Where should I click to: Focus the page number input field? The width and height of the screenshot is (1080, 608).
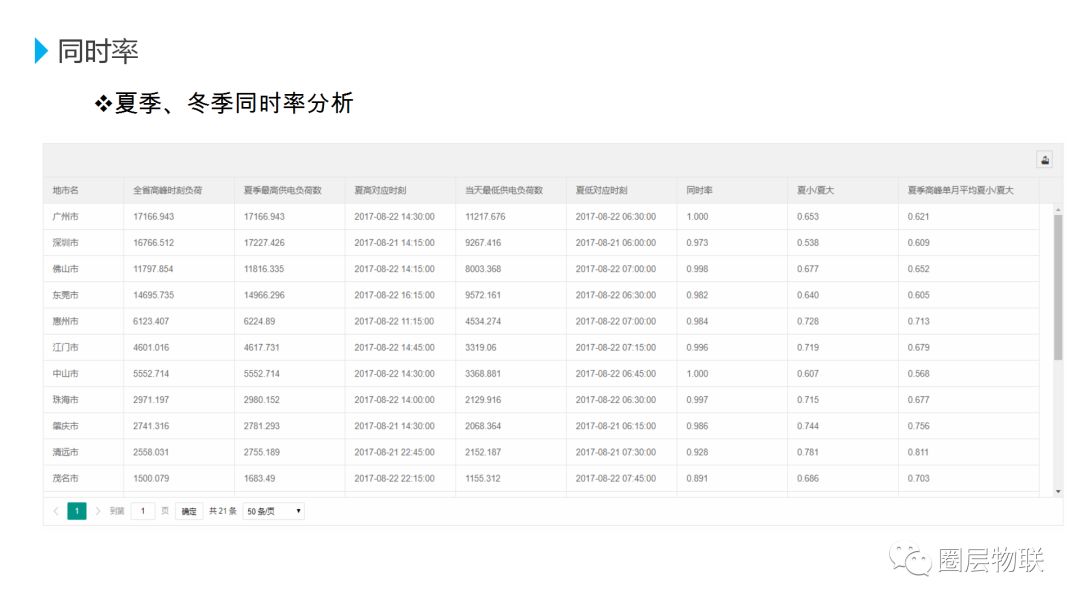click(x=143, y=511)
